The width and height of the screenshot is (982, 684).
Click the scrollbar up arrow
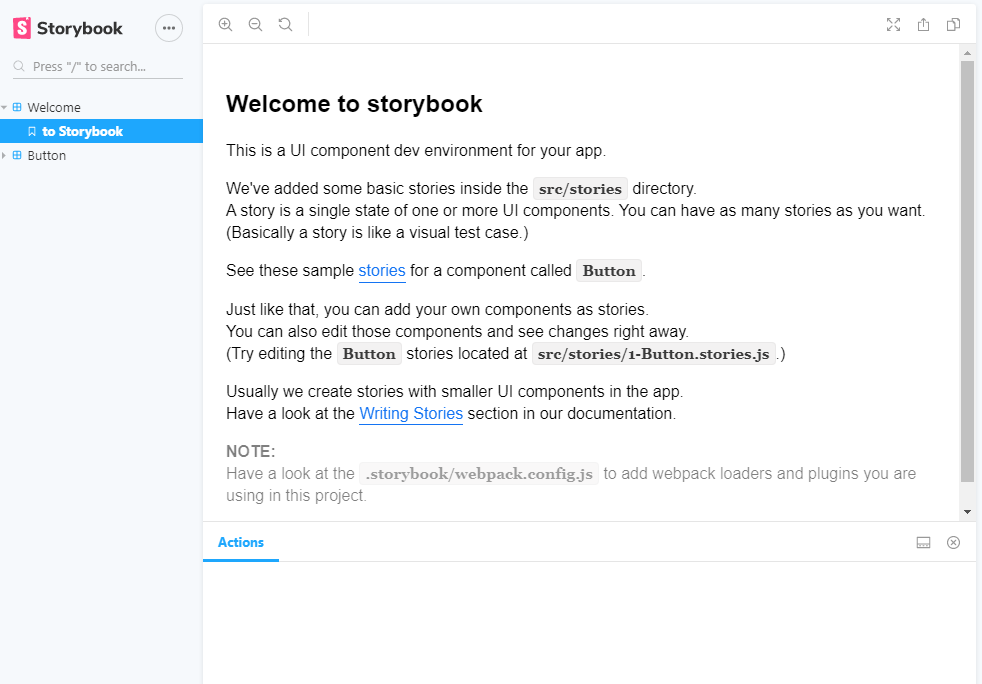(x=967, y=54)
